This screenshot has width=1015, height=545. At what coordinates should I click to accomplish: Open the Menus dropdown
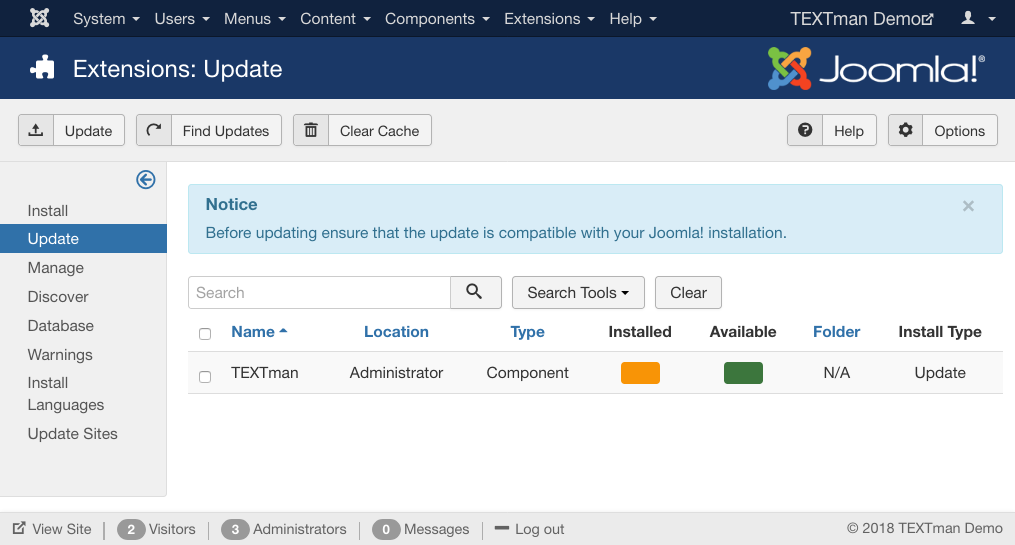(x=254, y=19)
